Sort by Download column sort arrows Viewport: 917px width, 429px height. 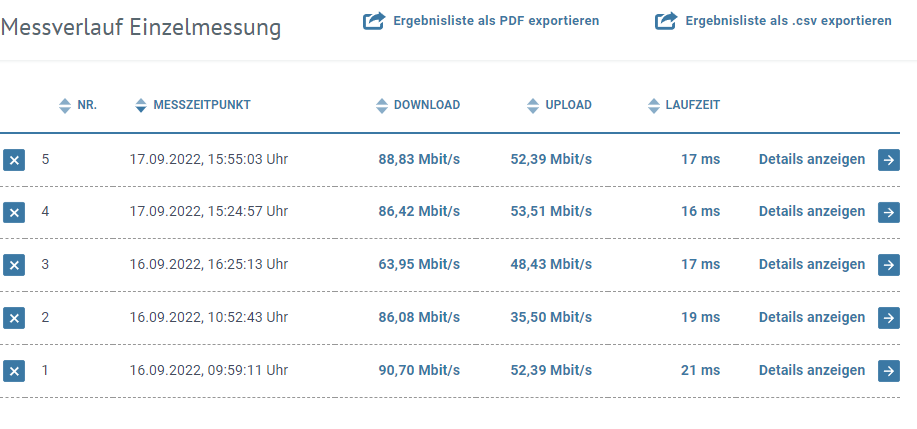382,106
